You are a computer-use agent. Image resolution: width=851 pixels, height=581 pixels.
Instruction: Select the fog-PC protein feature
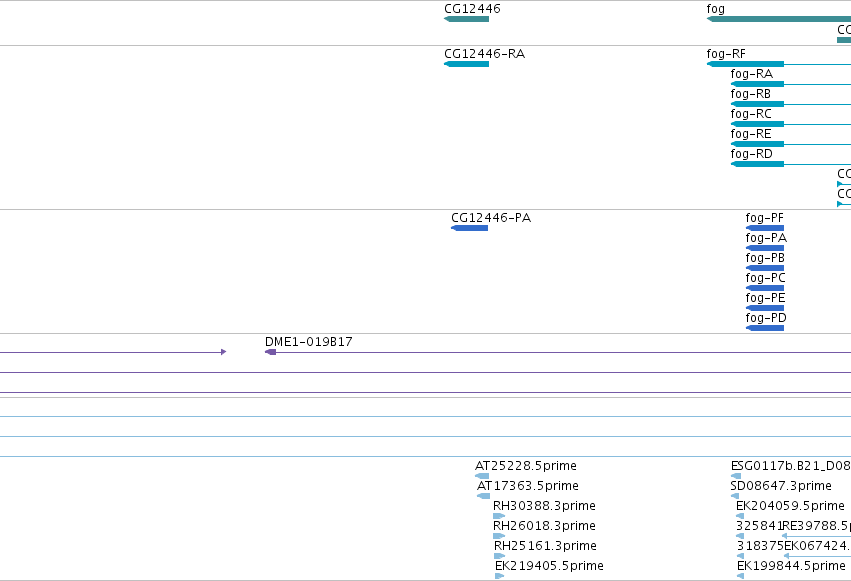[x=765, y=288]
